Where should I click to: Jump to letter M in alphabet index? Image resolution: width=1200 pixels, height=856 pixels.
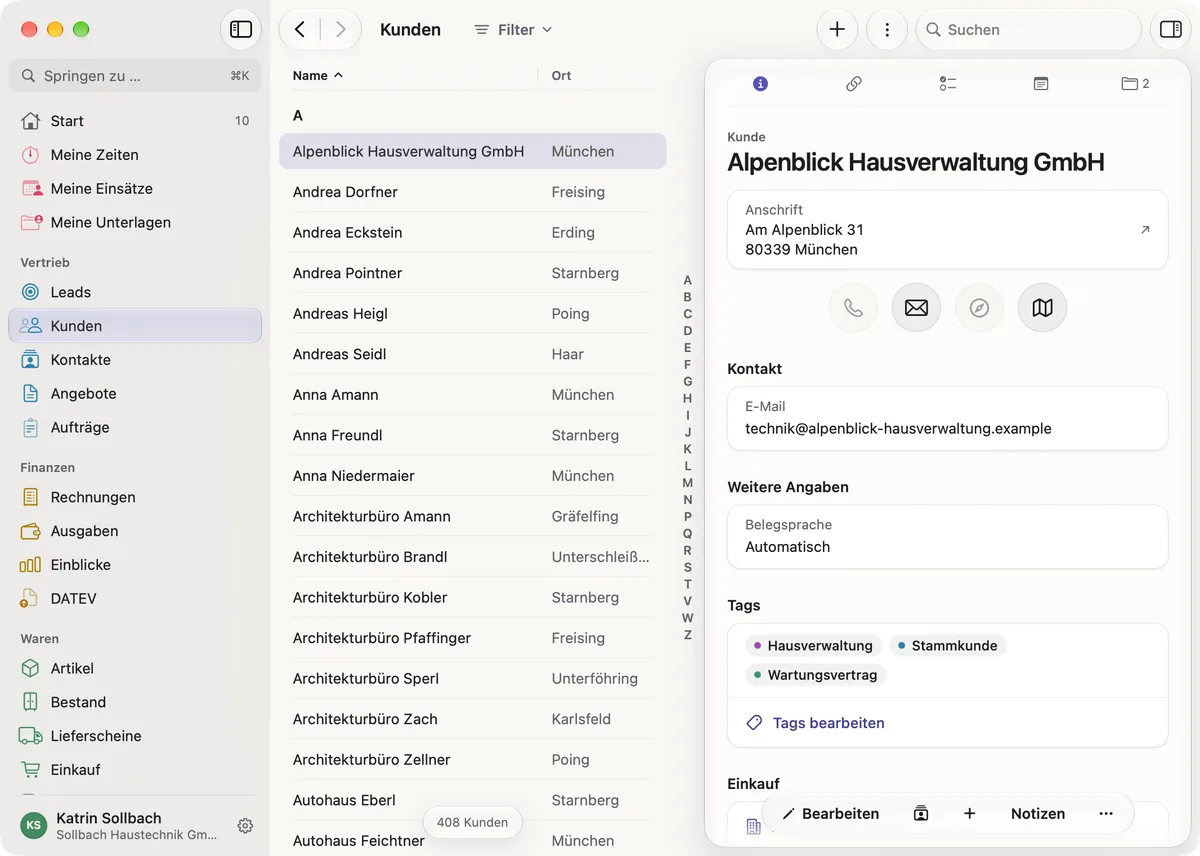687,483
